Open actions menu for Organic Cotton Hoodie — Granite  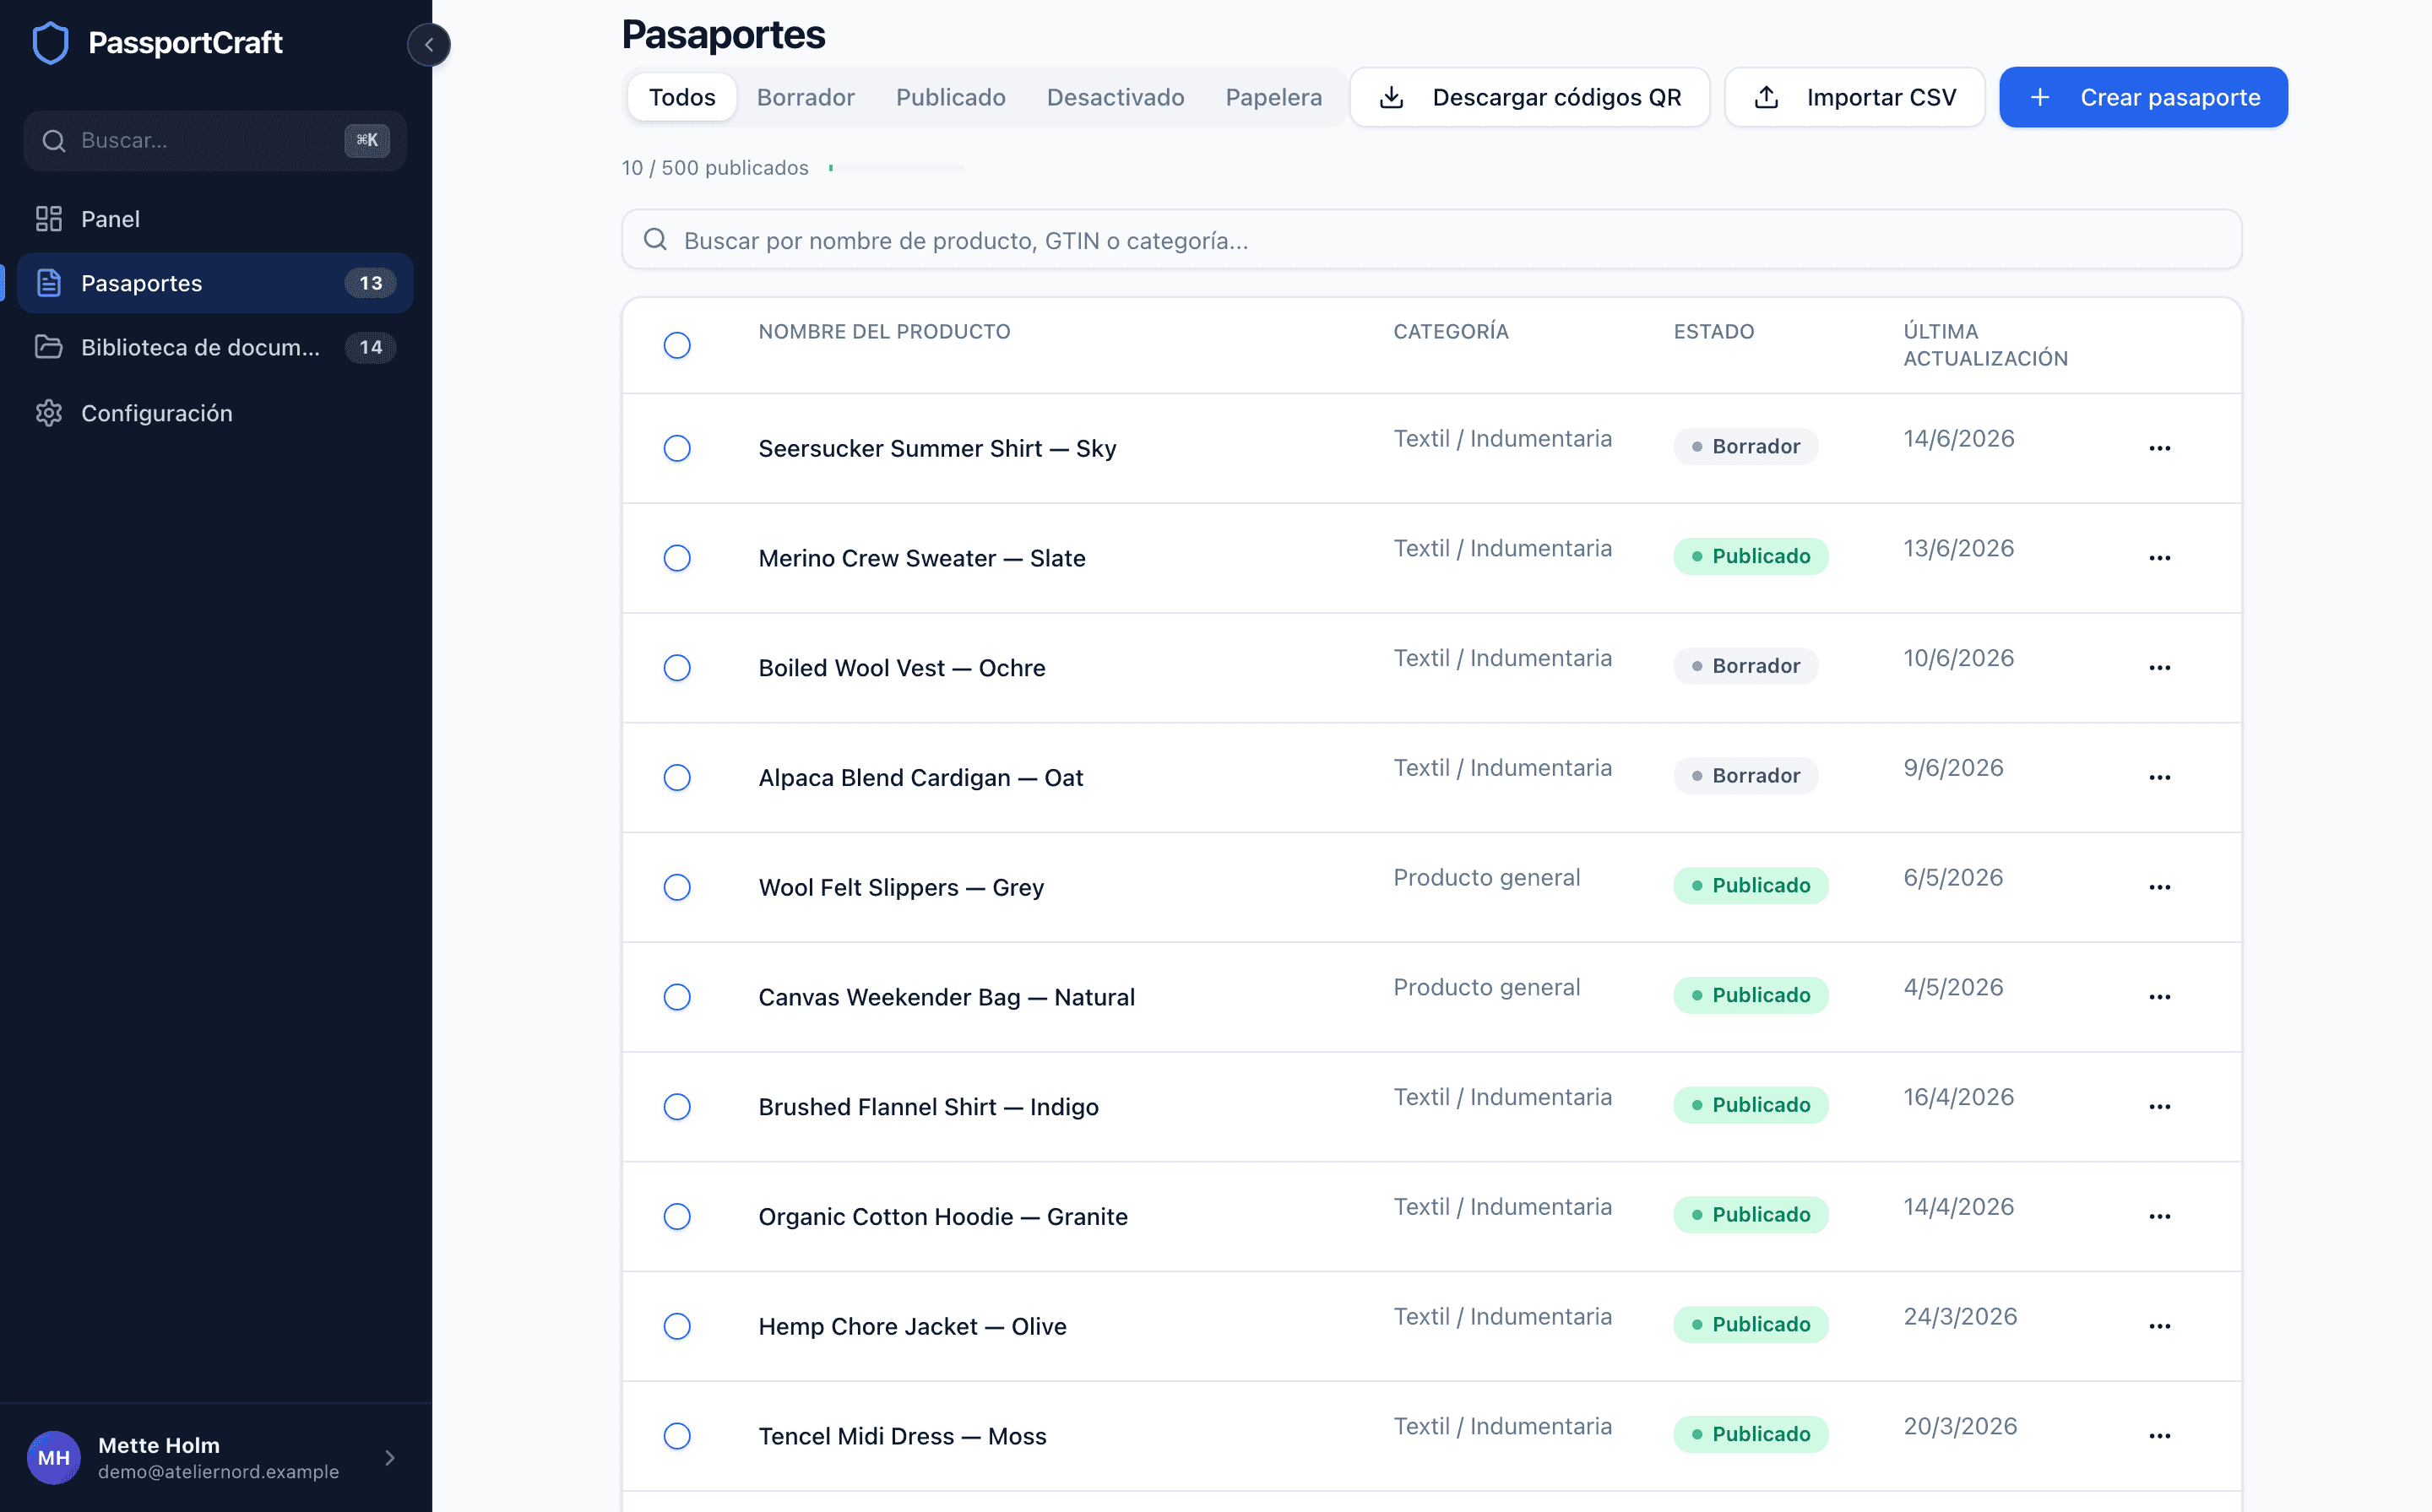(2160, 1216)
